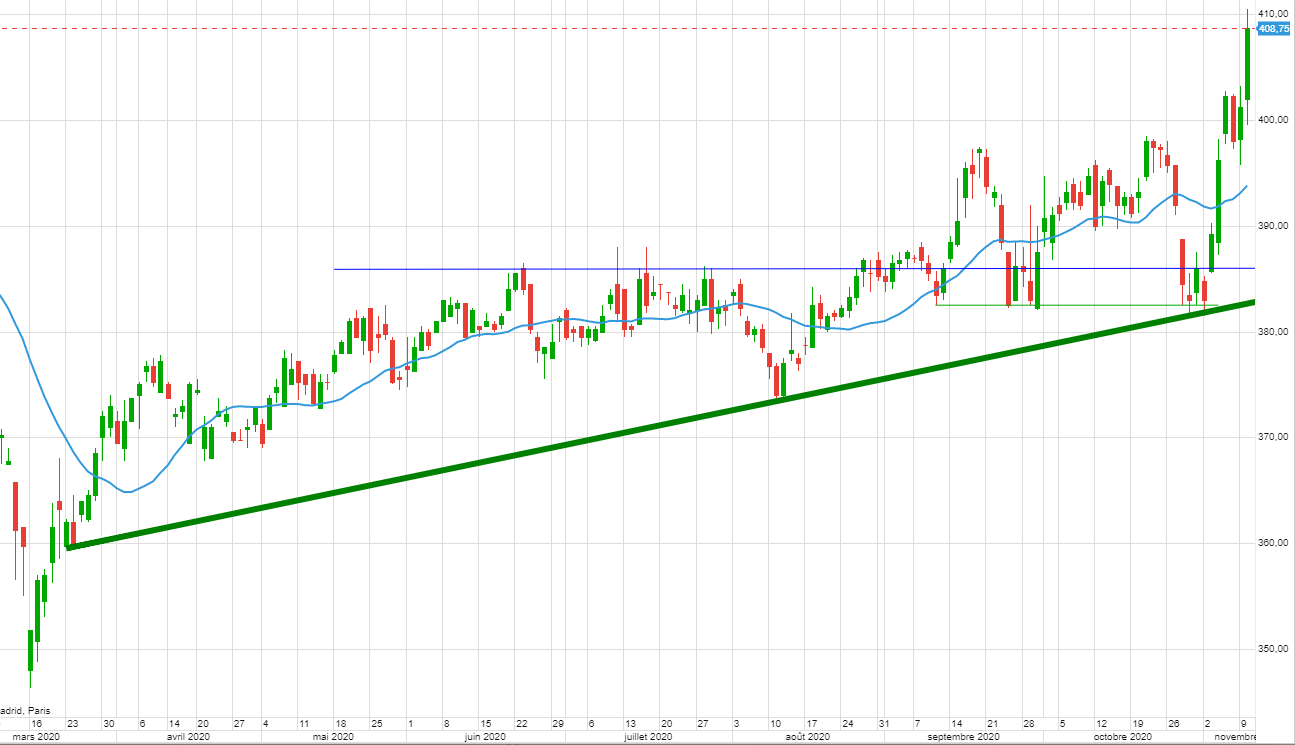Select the juin 2020 month label
Screen dimensions: 1295x745
coord(485,737)
